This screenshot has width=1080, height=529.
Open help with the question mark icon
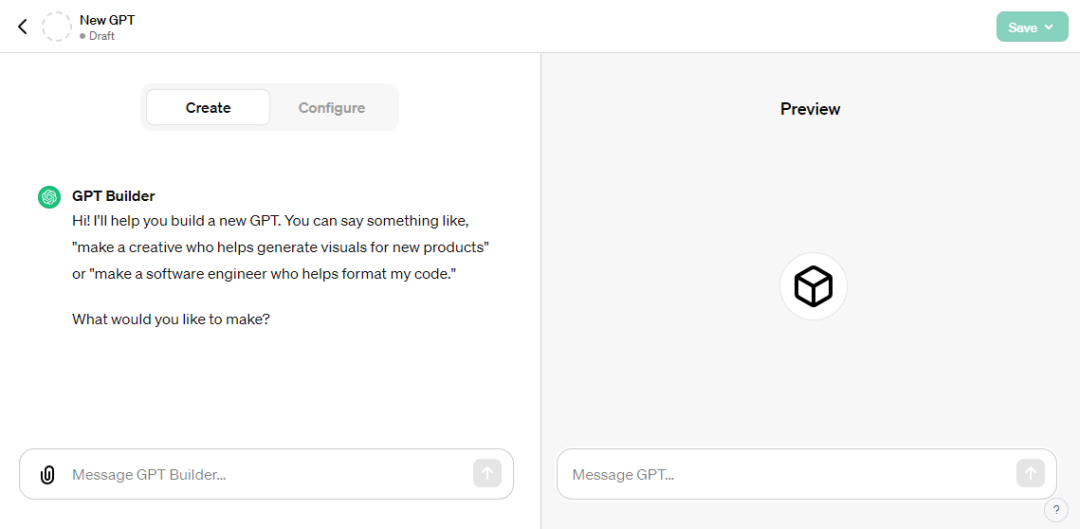(x=1056, y=510)
